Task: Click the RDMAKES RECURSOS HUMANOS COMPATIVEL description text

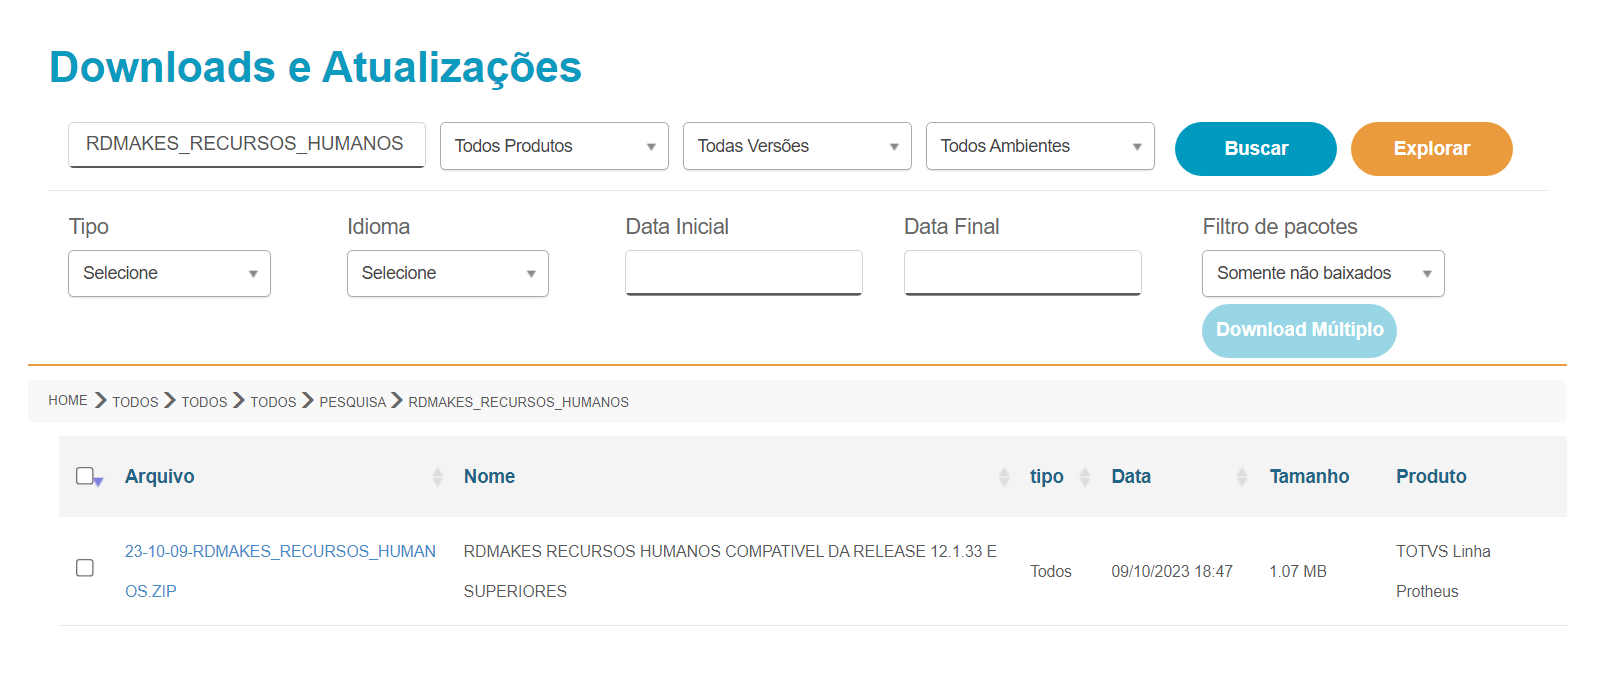Action: coord(730,571)
